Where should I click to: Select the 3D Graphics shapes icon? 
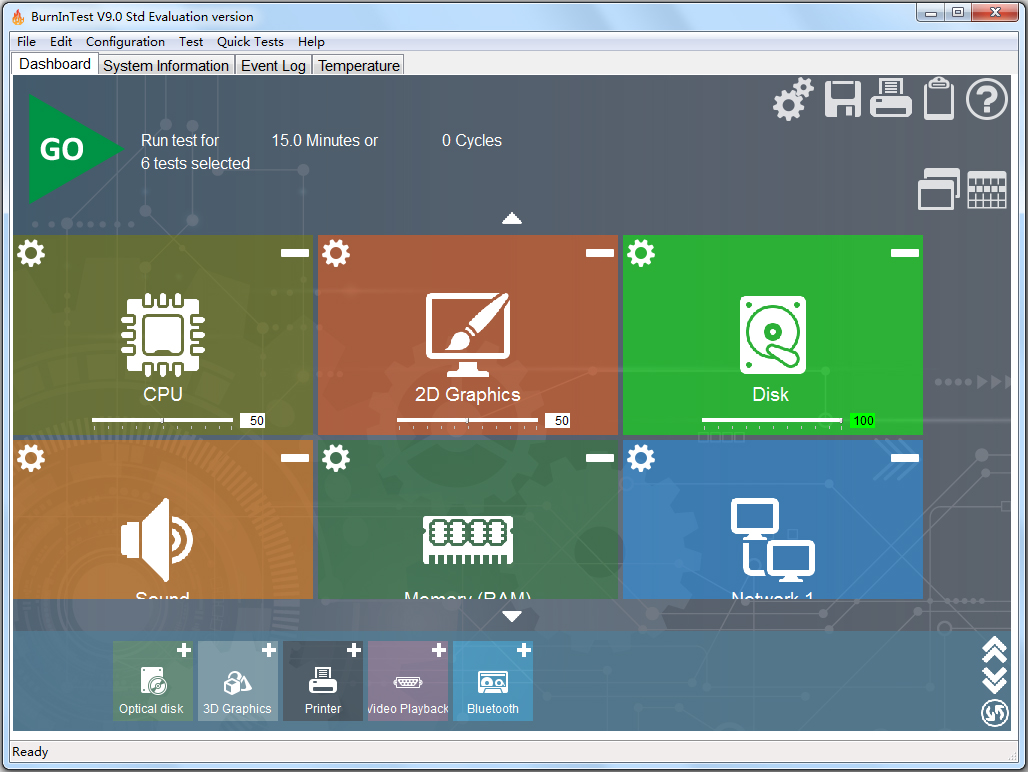[x=237, y=682]
